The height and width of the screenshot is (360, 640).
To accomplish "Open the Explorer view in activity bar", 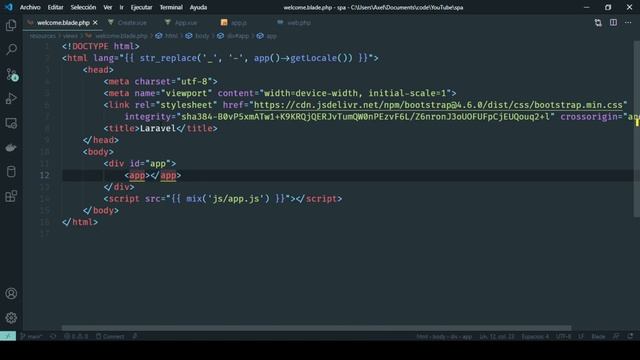I will tap(11, 26).
